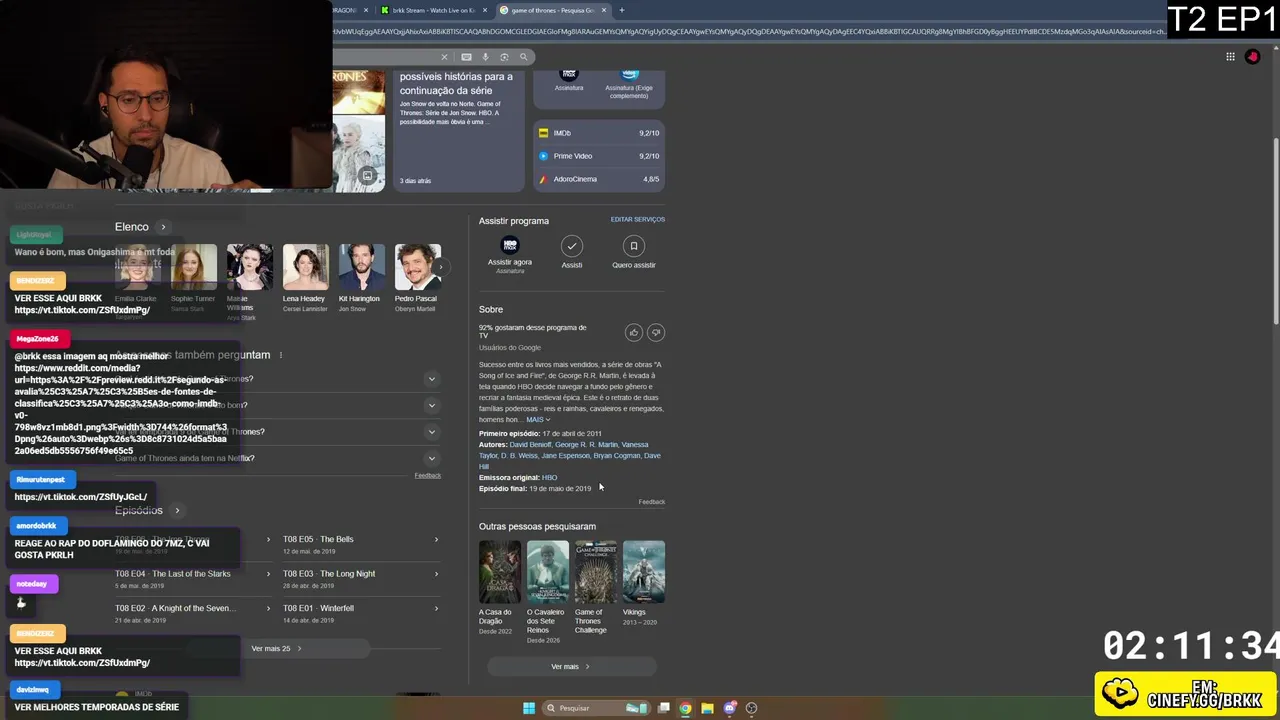Open the on-screen keyboard input tool

pos(466,57)
